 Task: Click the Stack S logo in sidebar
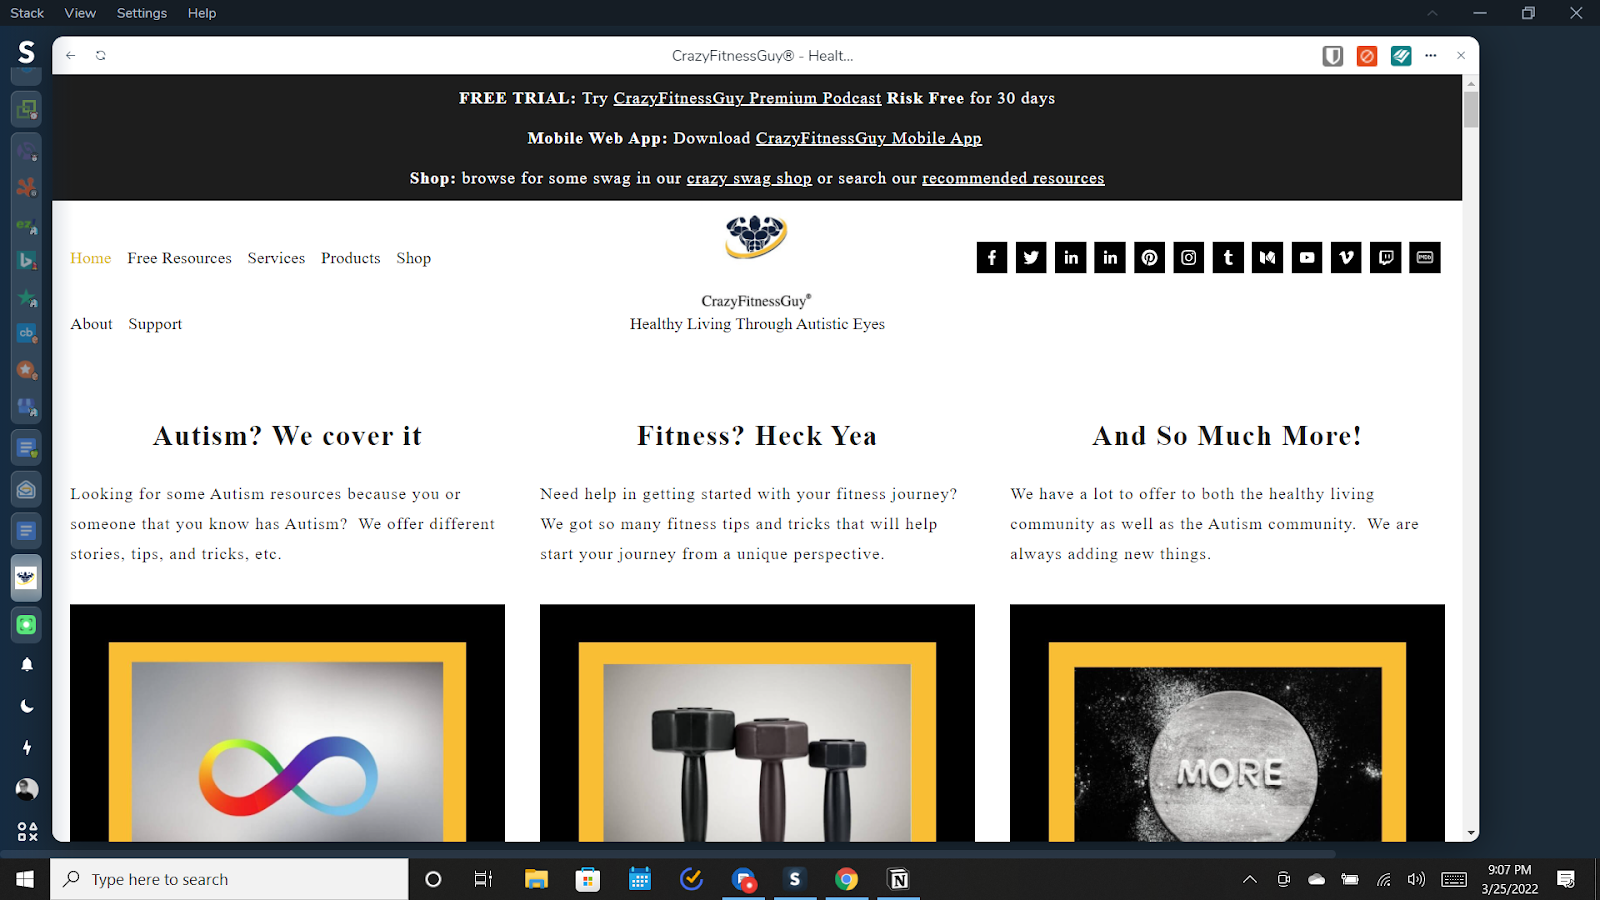point(27,52)
